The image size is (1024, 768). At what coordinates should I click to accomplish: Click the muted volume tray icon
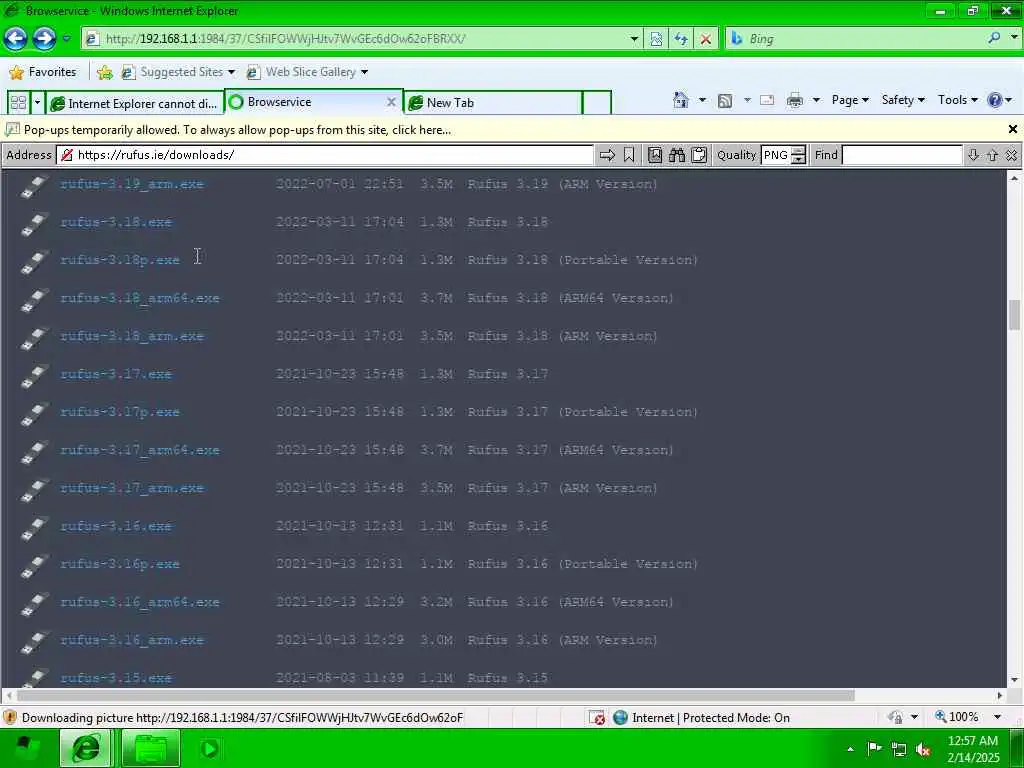click(x=923, y=750)
